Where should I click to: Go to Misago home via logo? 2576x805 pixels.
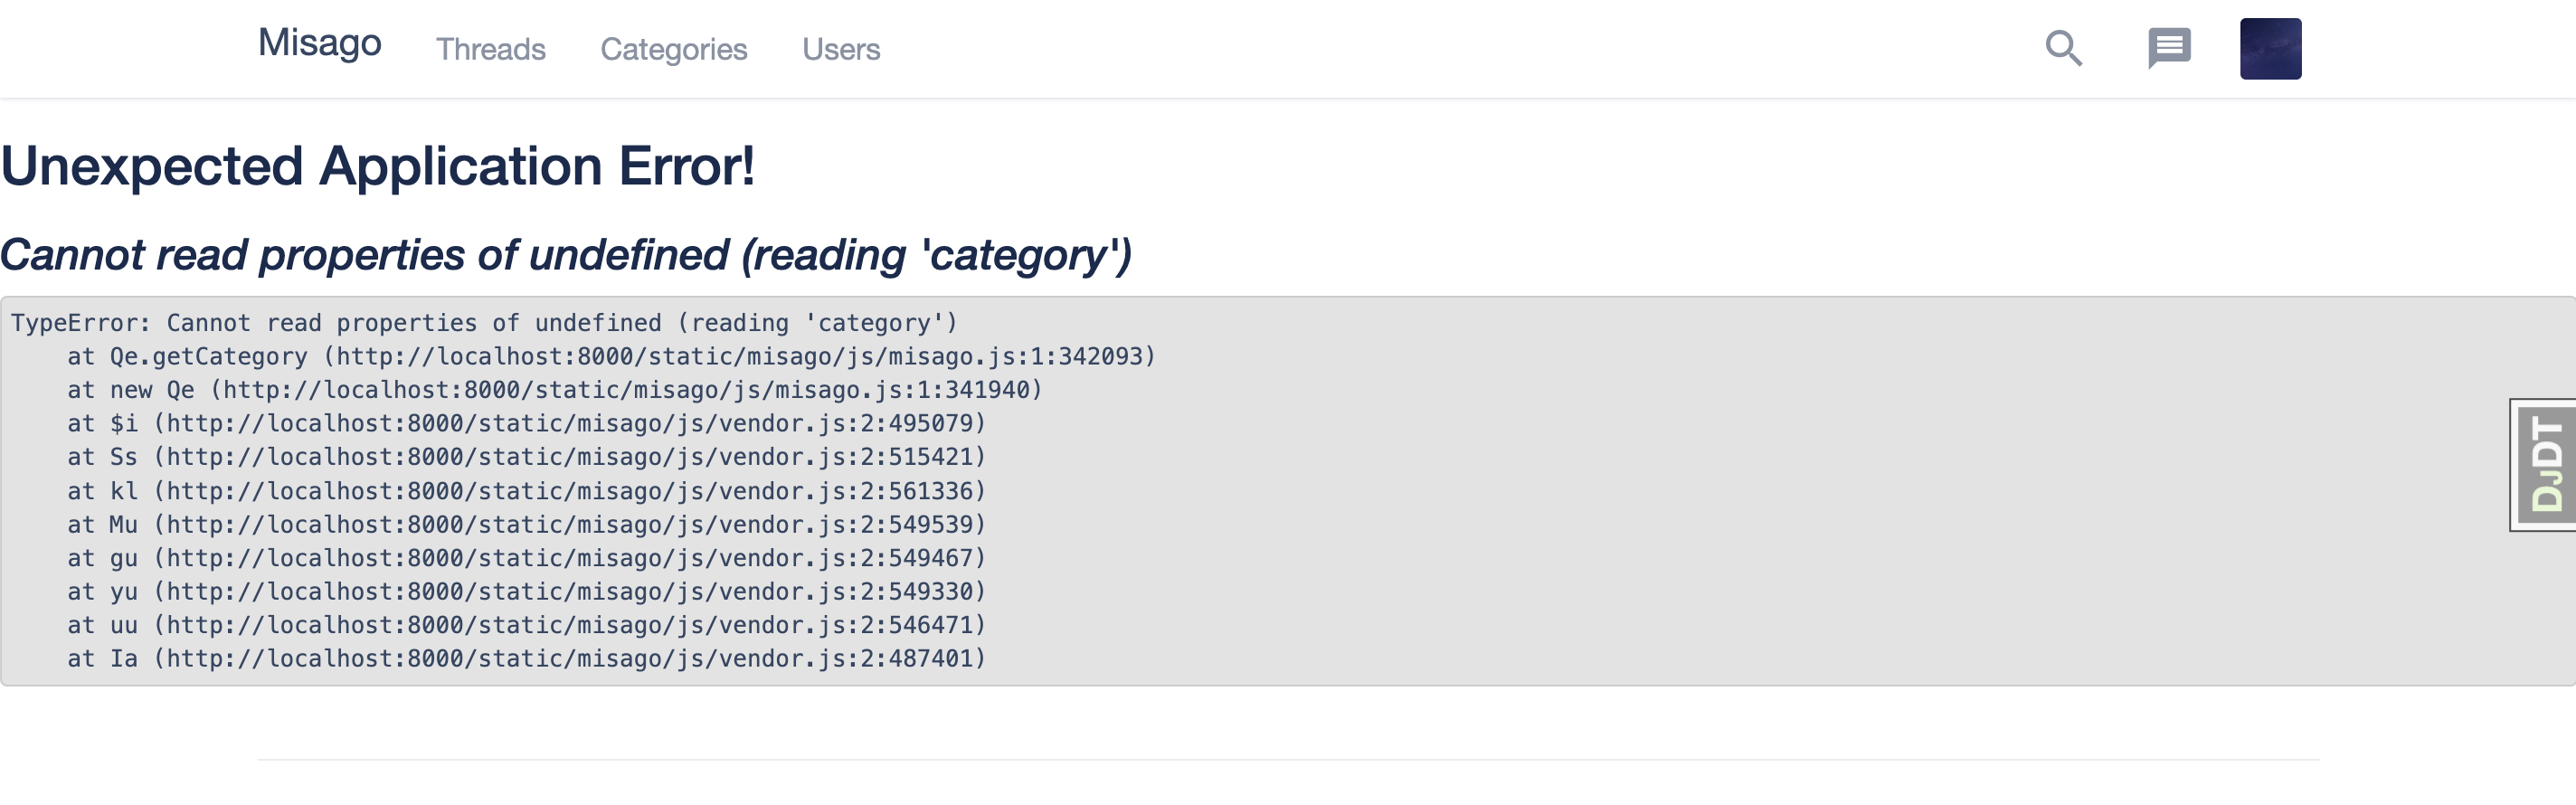click(x=319, y=43)
